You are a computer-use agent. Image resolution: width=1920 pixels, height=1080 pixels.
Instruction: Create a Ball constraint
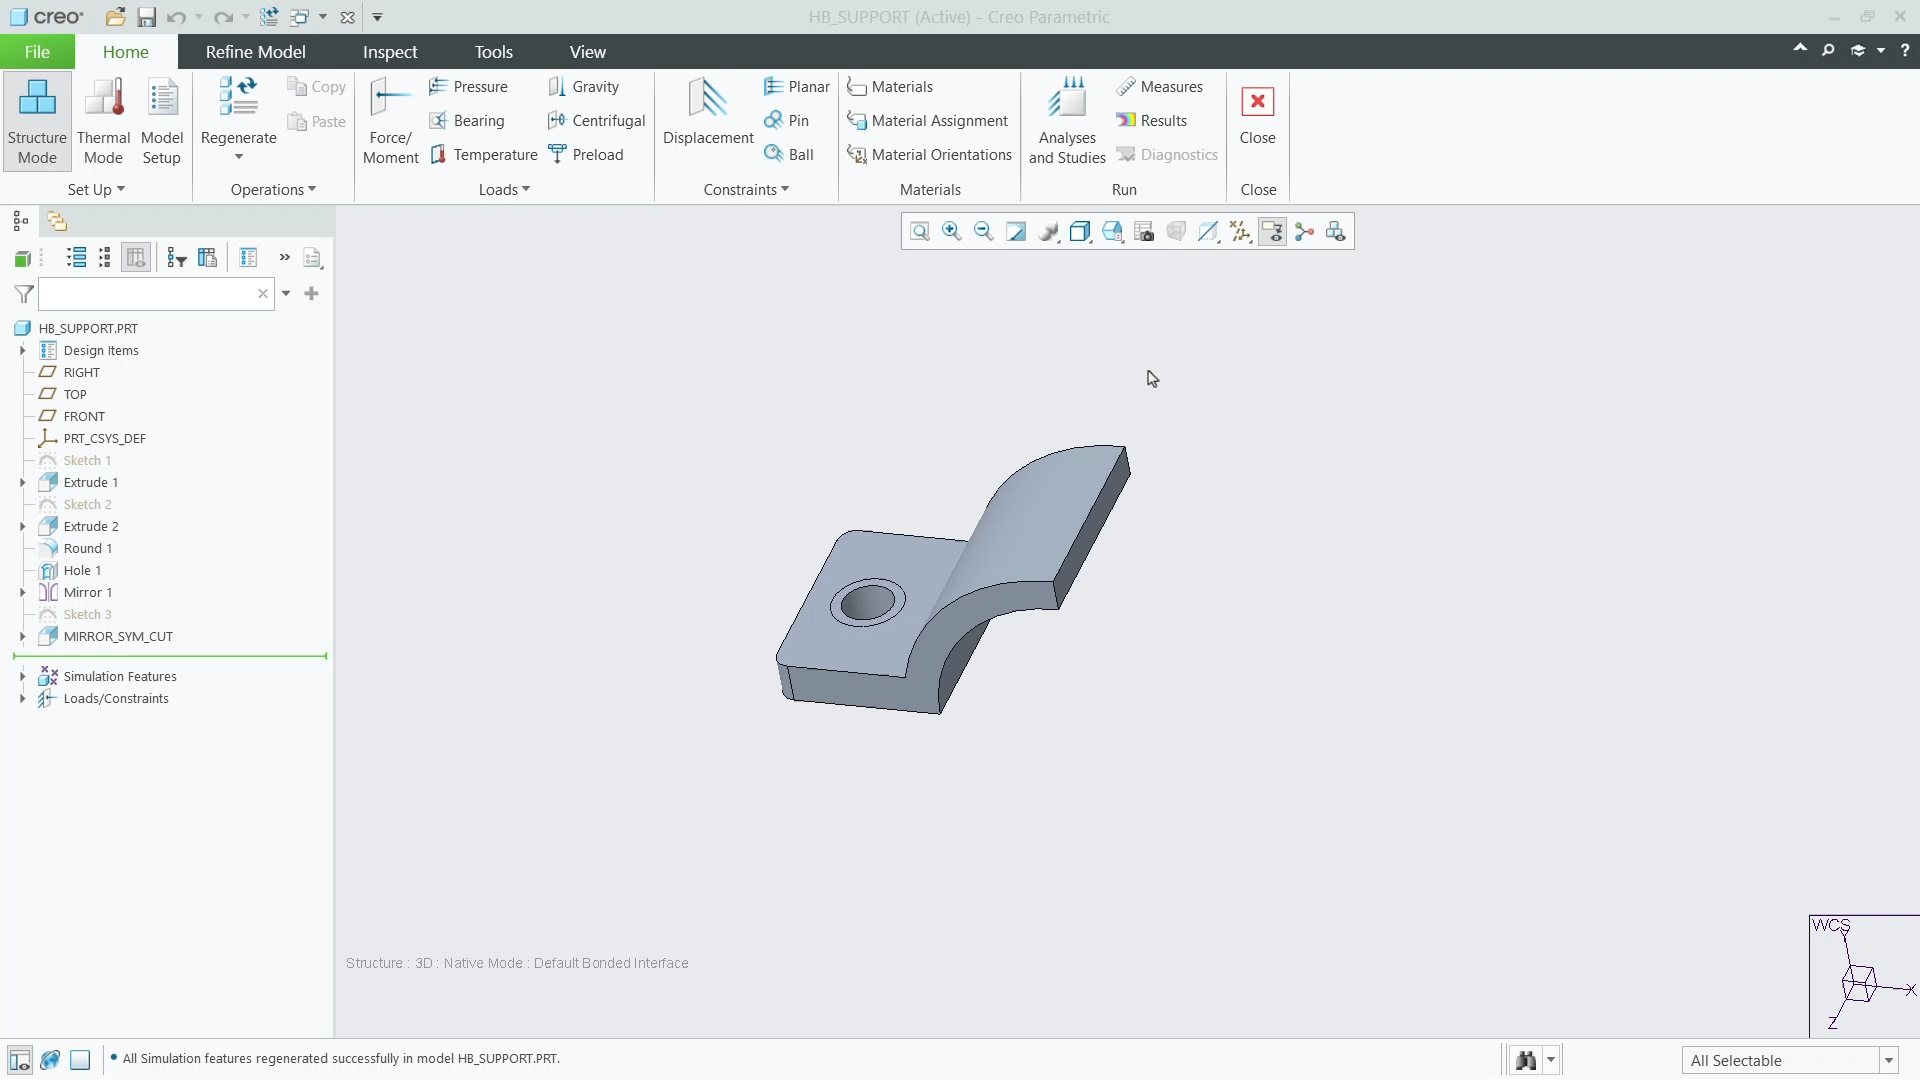(789, 155)
